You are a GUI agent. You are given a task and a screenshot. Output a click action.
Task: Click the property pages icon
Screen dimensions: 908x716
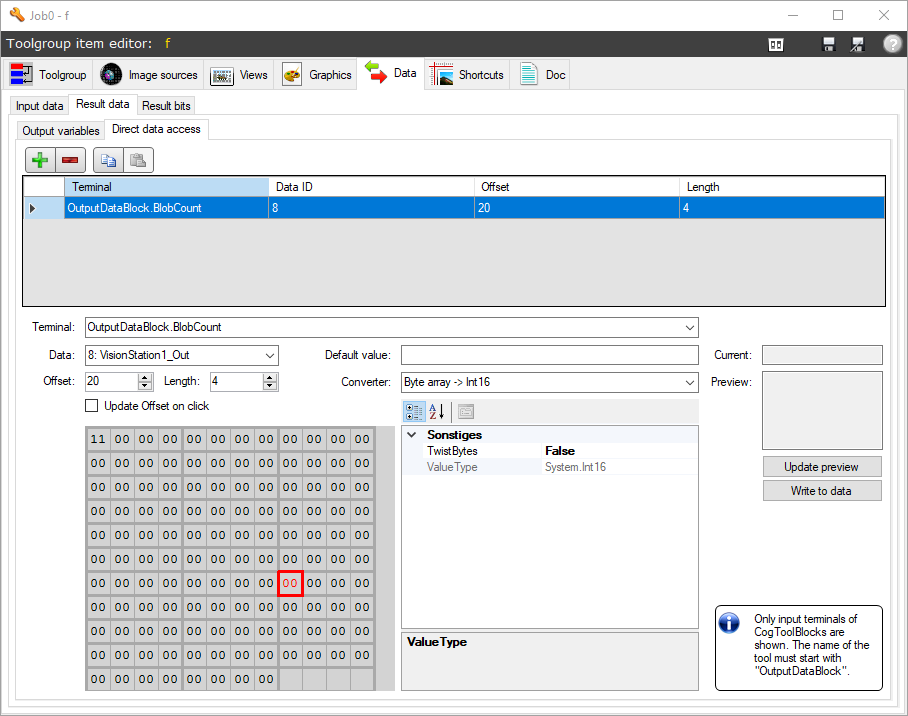click(x=466, y=412)
